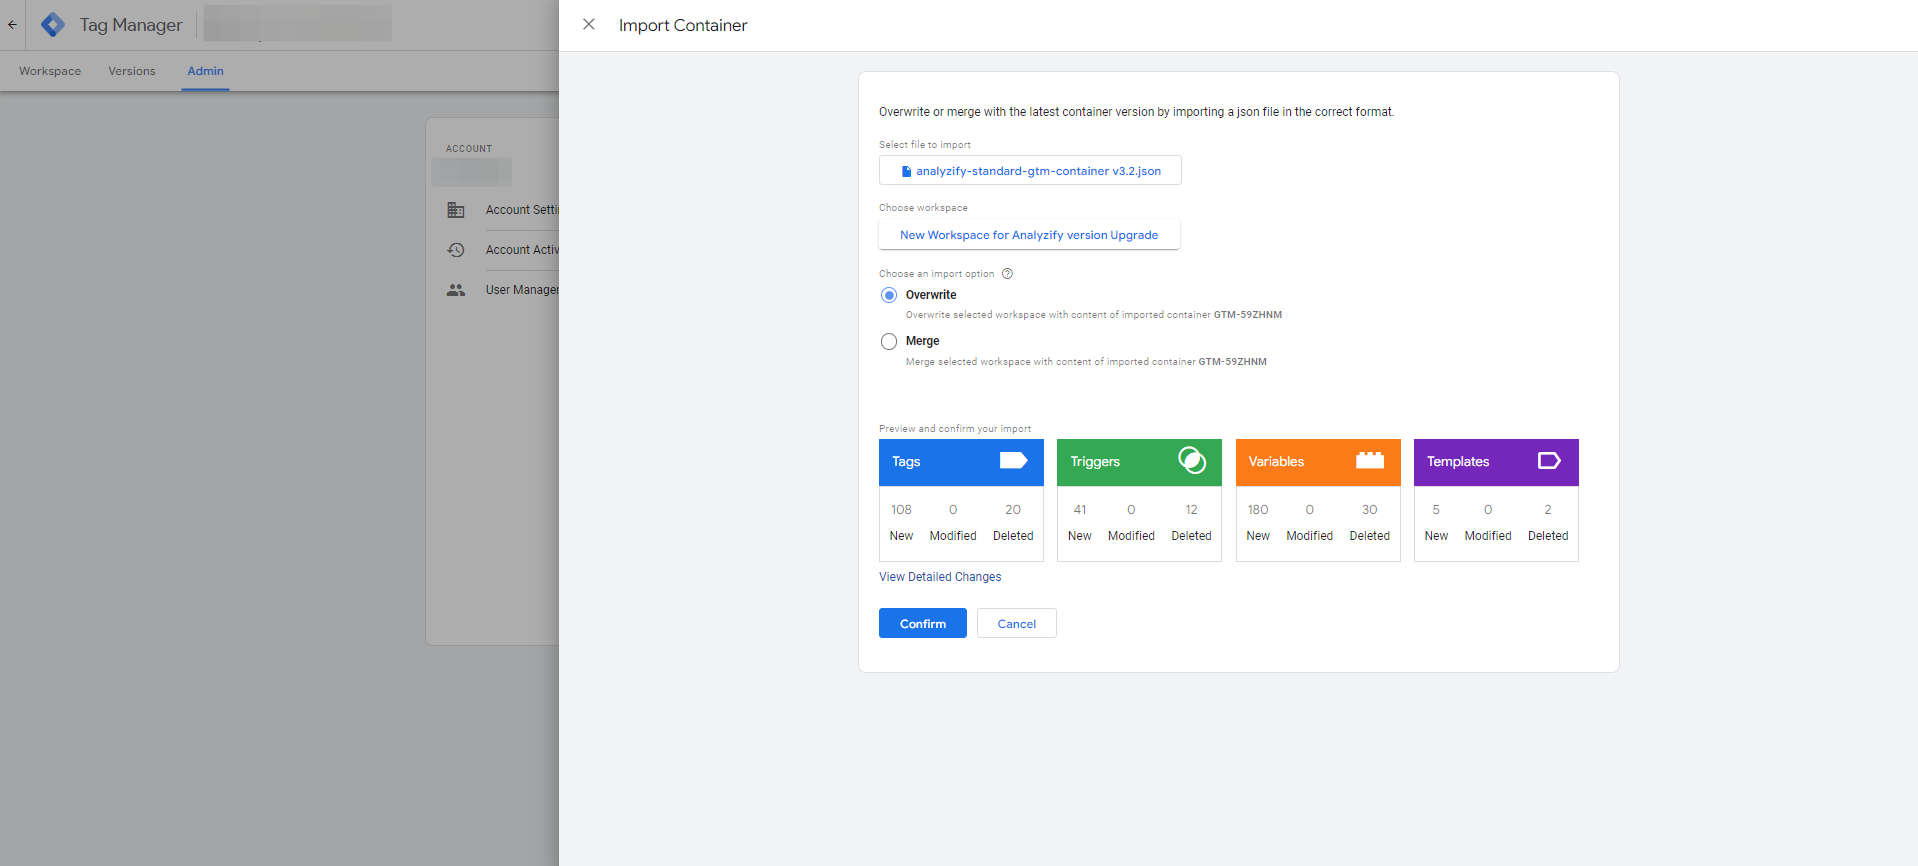Select the Overwrite import option
The image size is (1918, 866).
click(x=889, y=295)
